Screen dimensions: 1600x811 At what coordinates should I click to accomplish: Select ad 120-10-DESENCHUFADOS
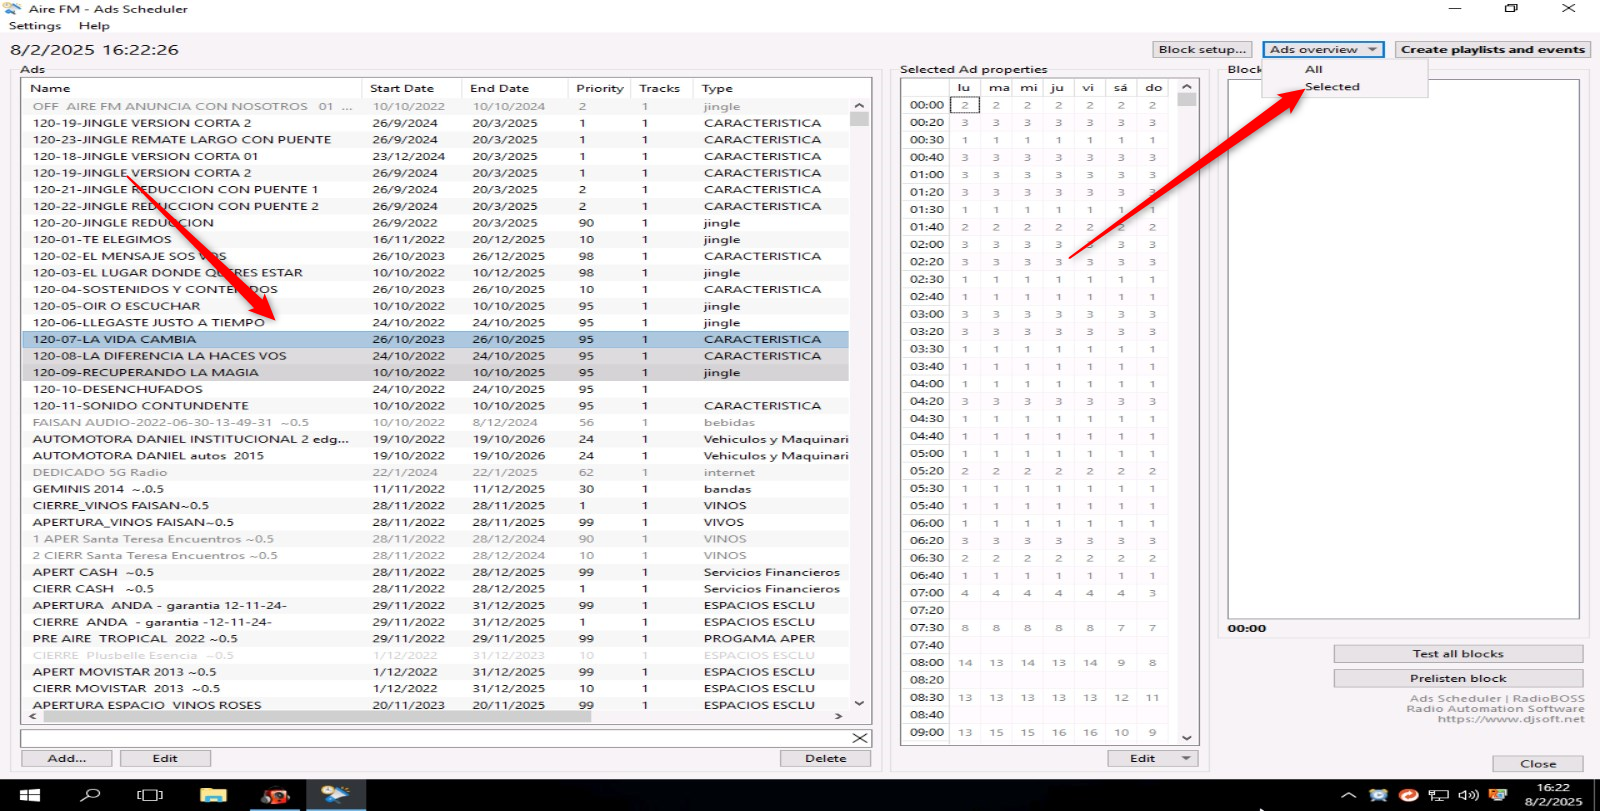435,389
